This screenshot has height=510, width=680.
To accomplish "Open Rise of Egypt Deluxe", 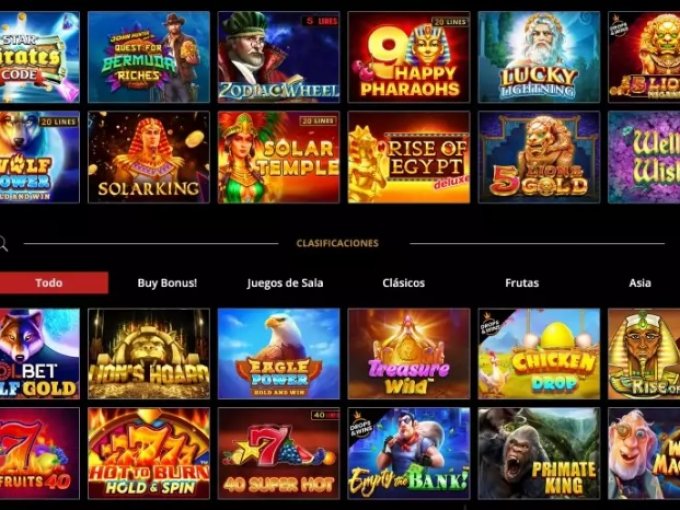I will (x=409, y=157).
